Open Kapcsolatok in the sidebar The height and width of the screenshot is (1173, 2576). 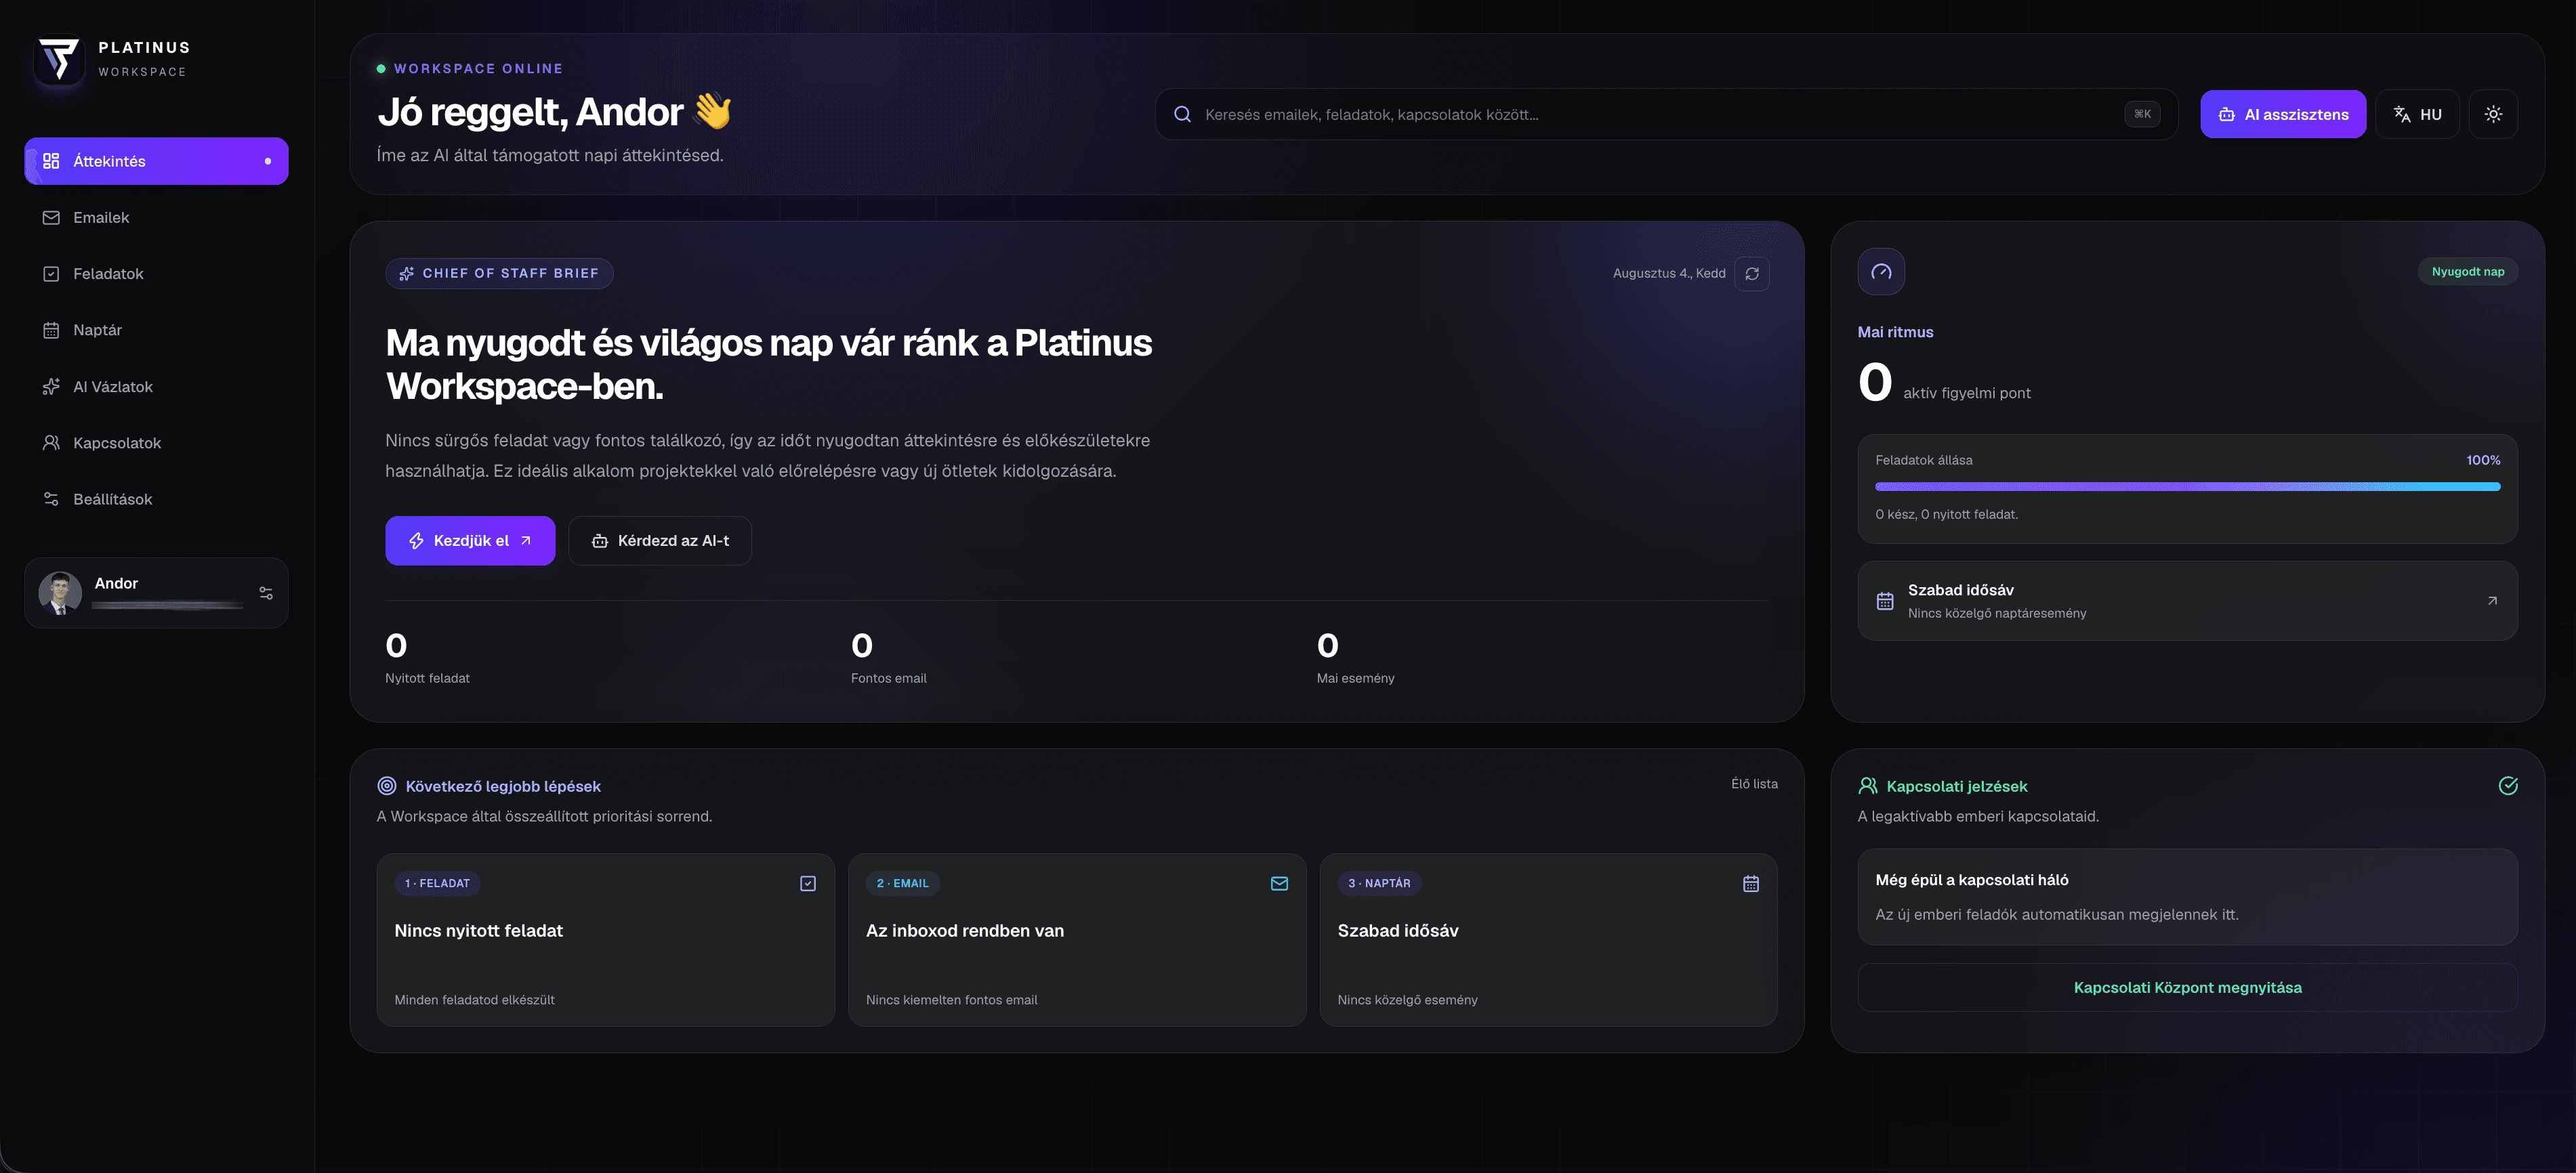tap(157, 442)
